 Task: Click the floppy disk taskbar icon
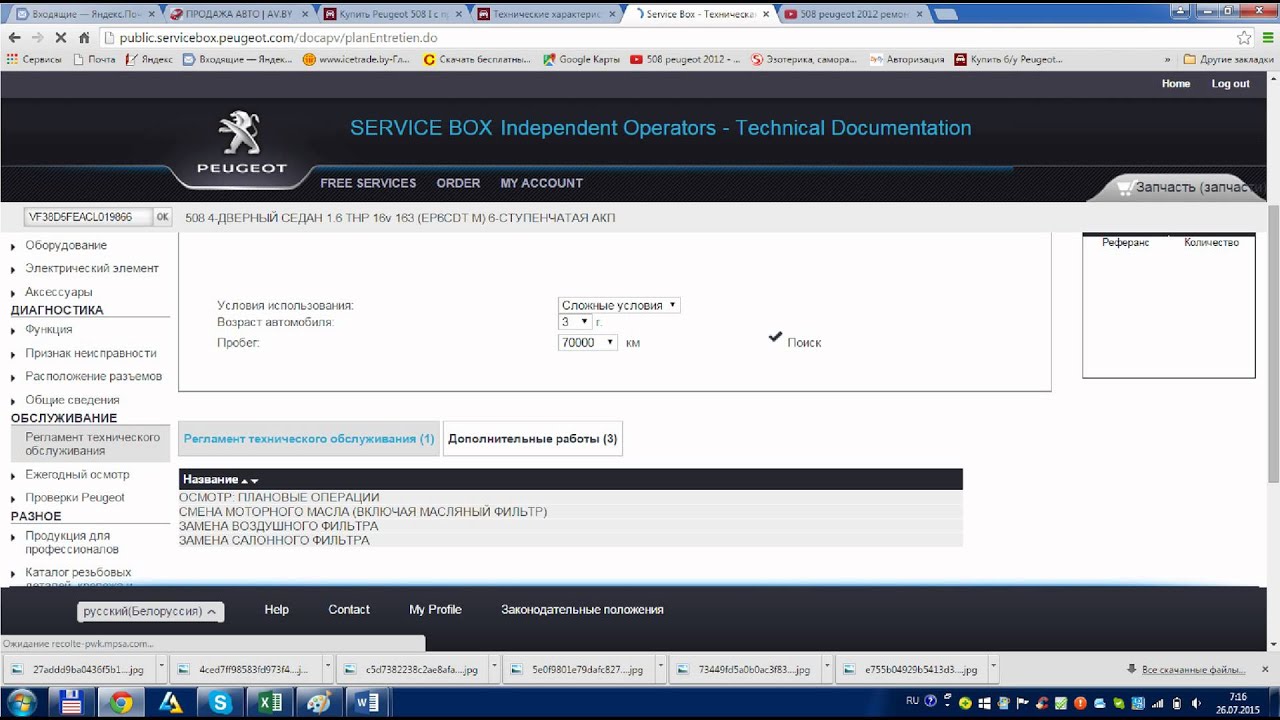(x=71, y=703)
